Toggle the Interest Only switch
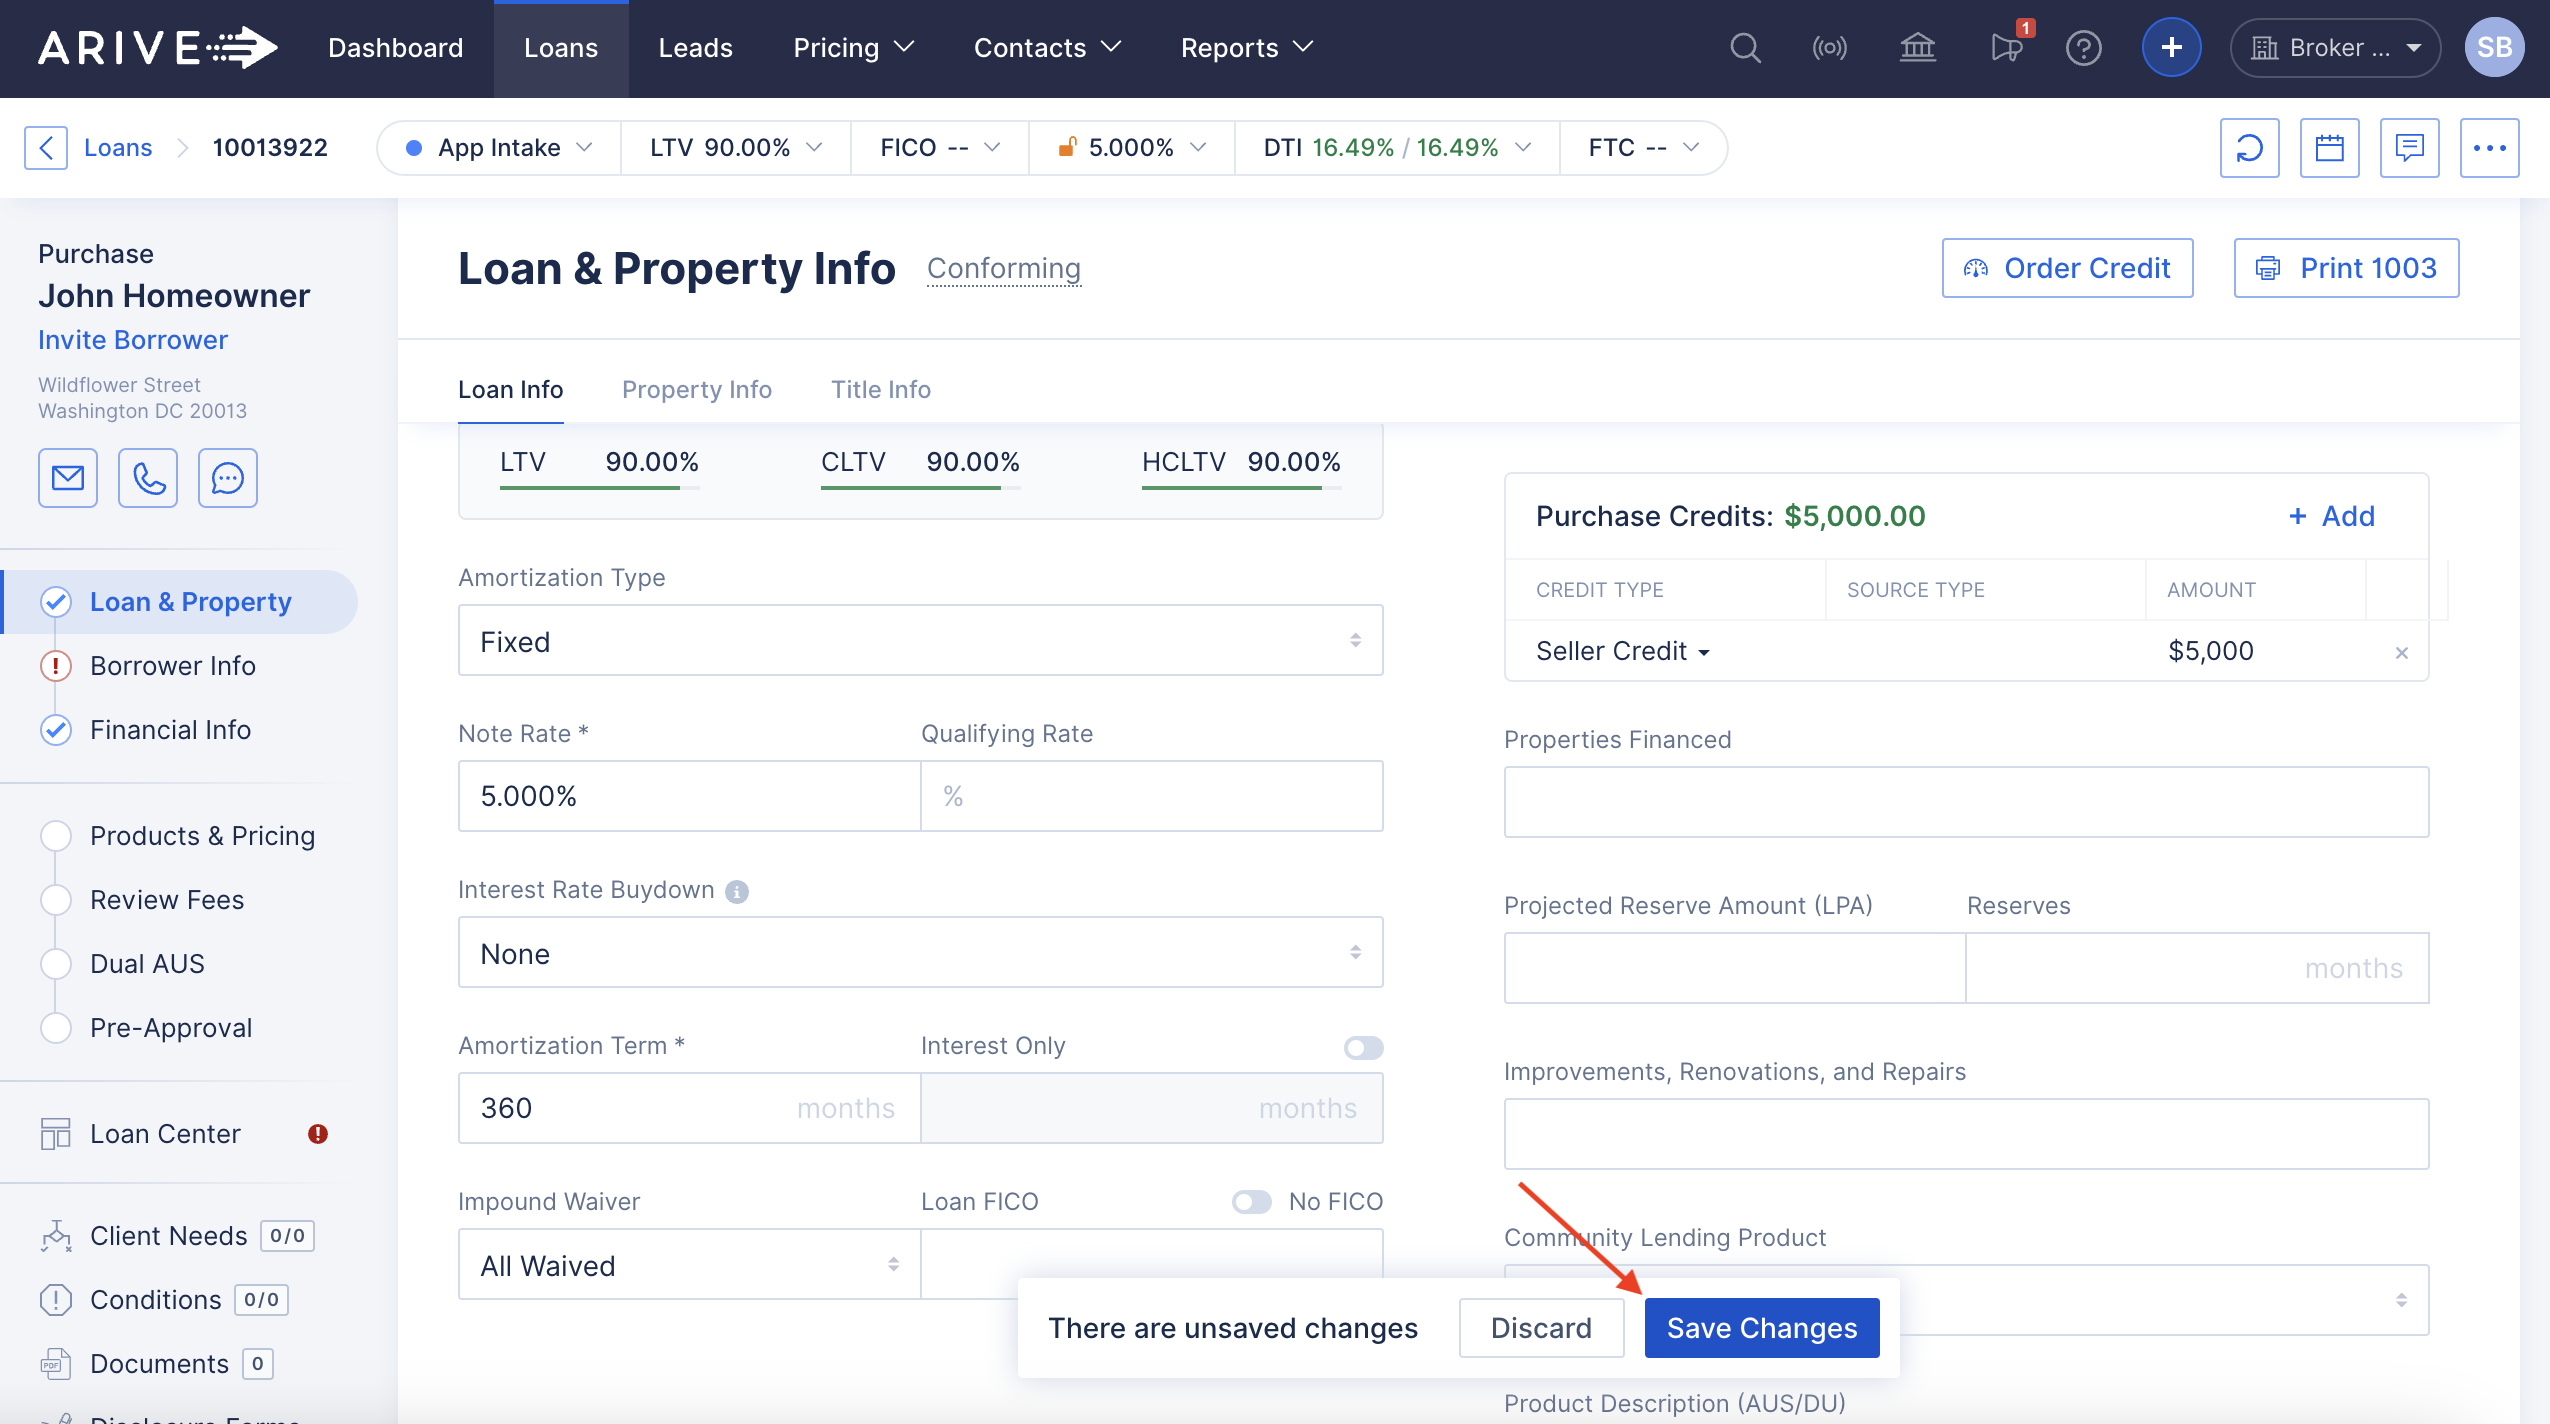This screenshot has width=2550, height=1424. click(x=1363, y=1047)
